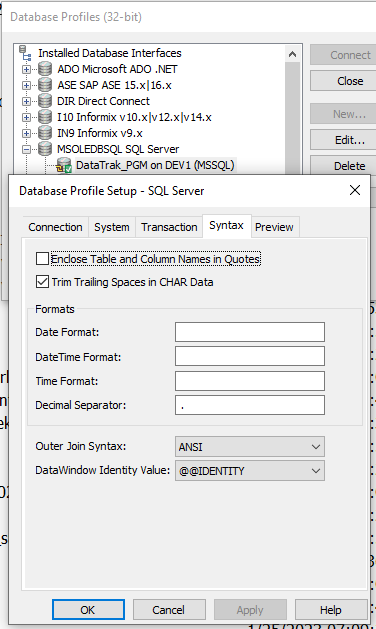Click the Decimal Separator input field
The image size is (376, 629).
[250, 405]
